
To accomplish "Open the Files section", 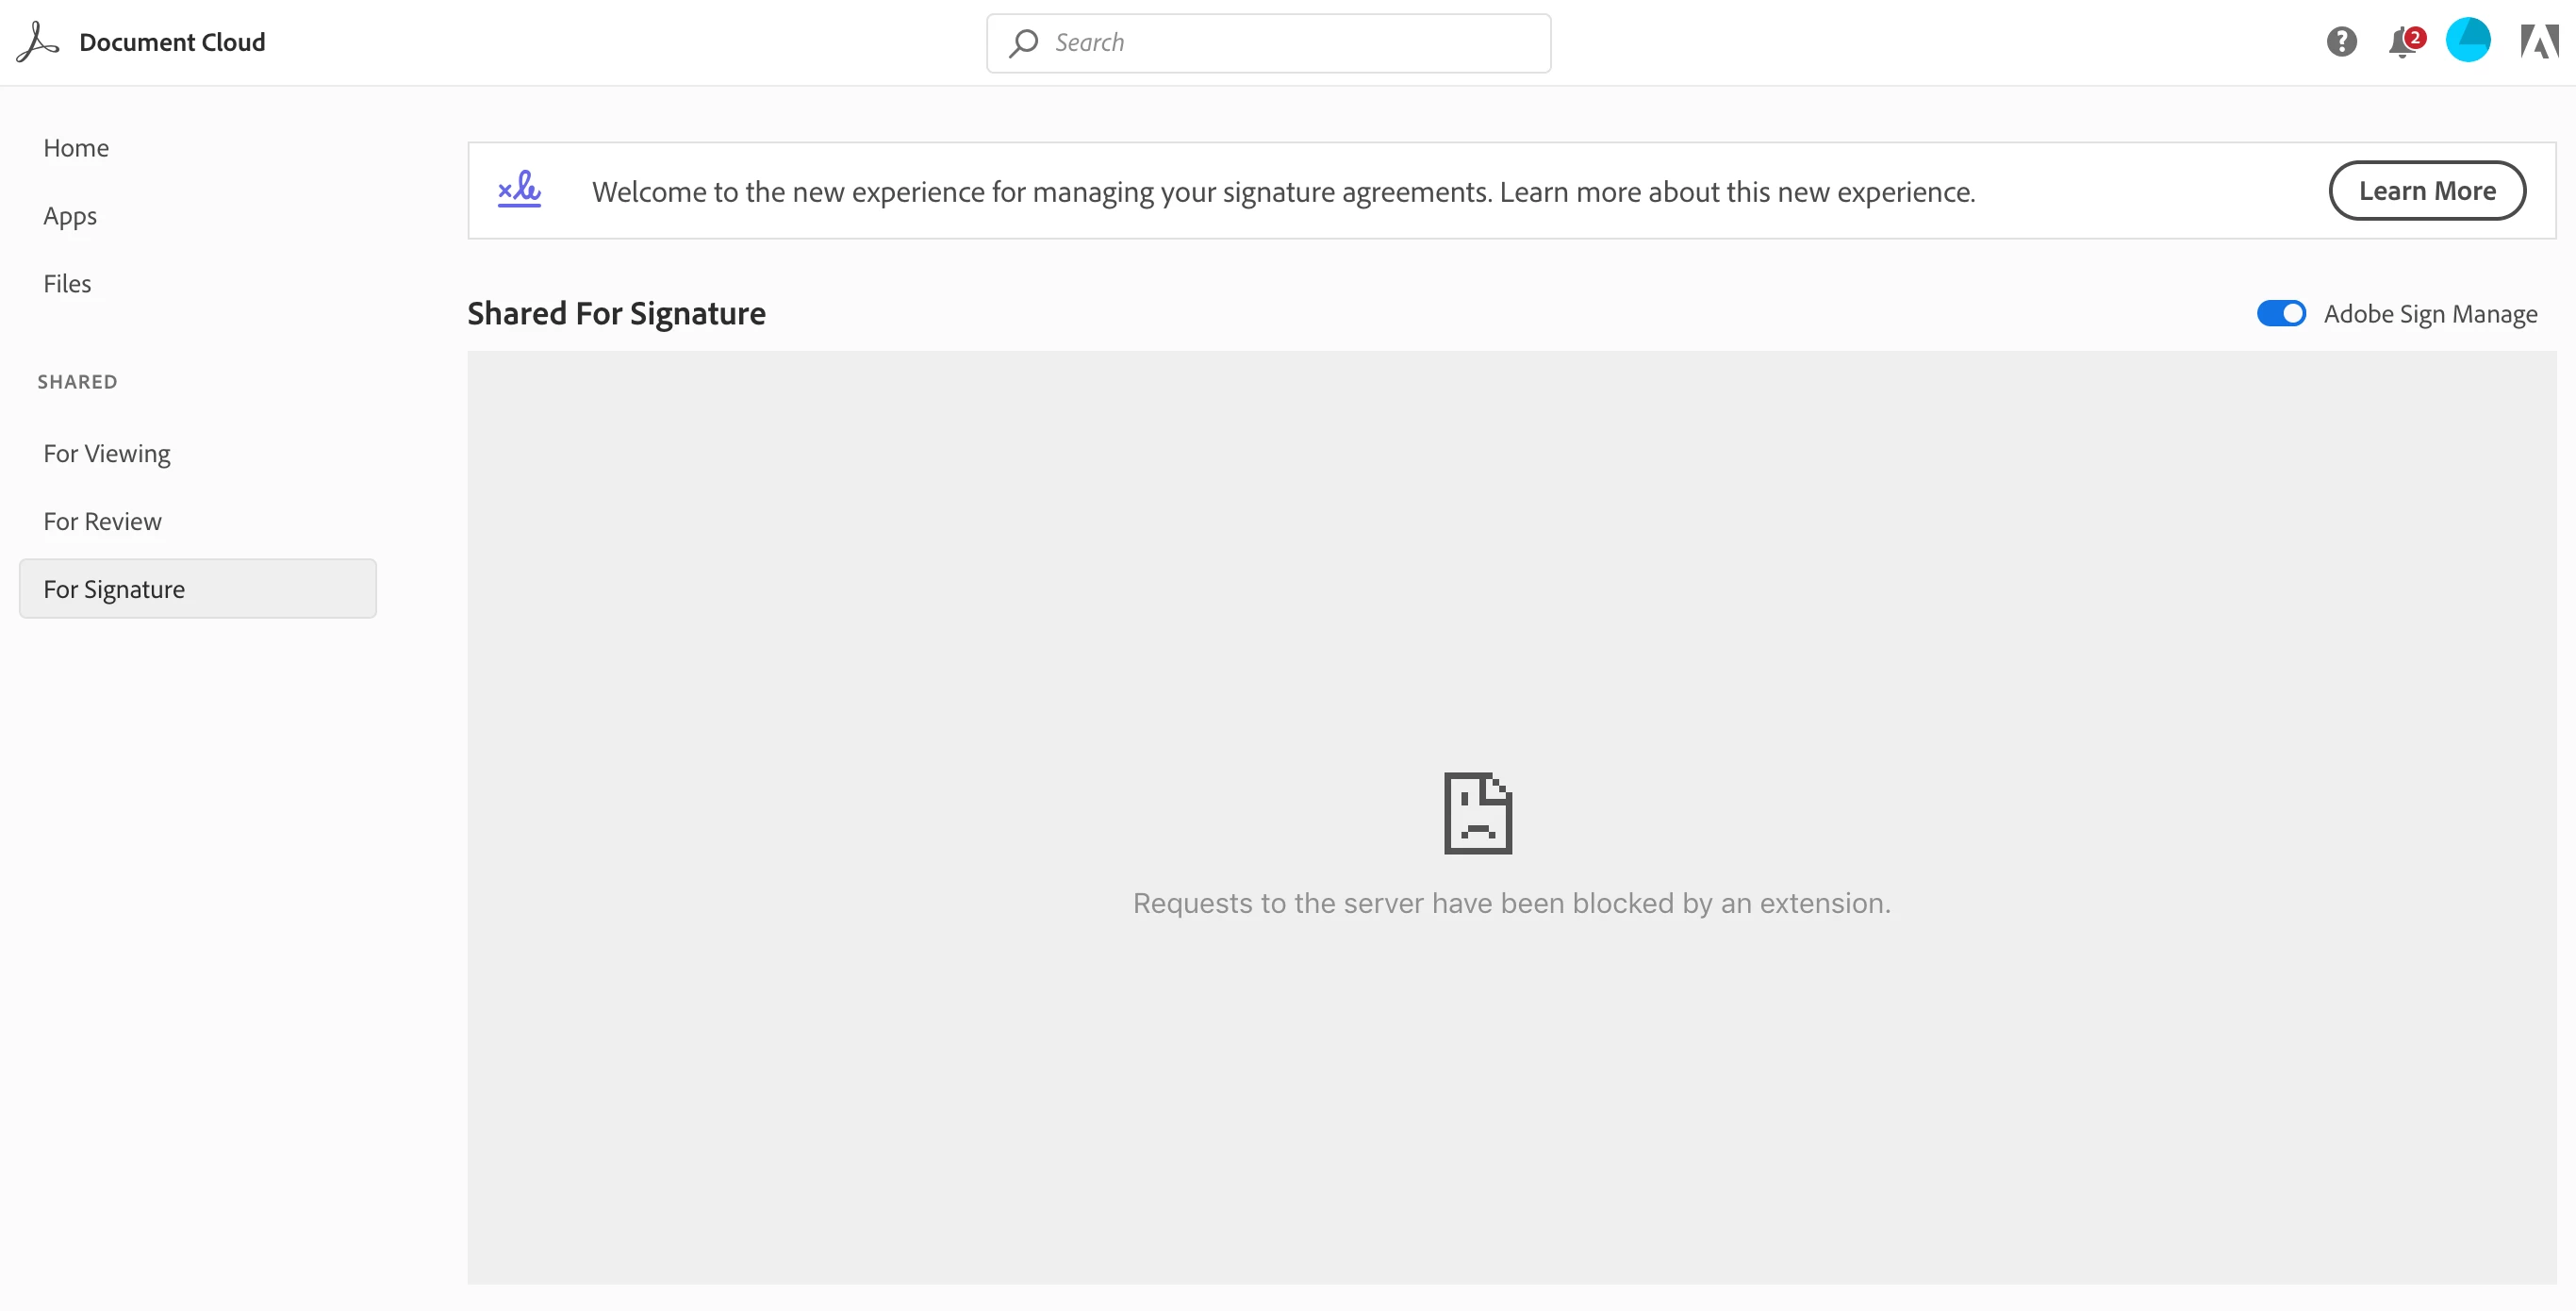I will pos(67,284).
